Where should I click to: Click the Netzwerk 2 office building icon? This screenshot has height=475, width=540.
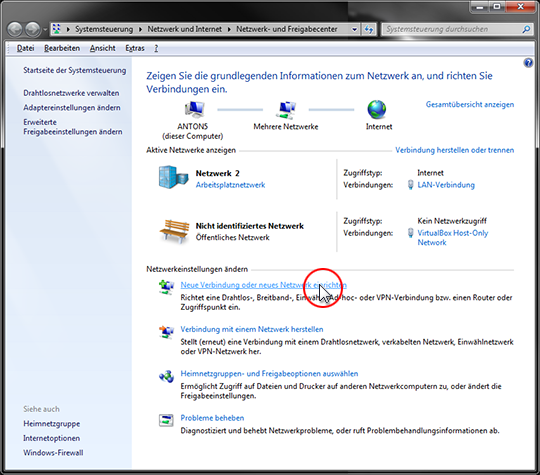(x=174, y=177)
